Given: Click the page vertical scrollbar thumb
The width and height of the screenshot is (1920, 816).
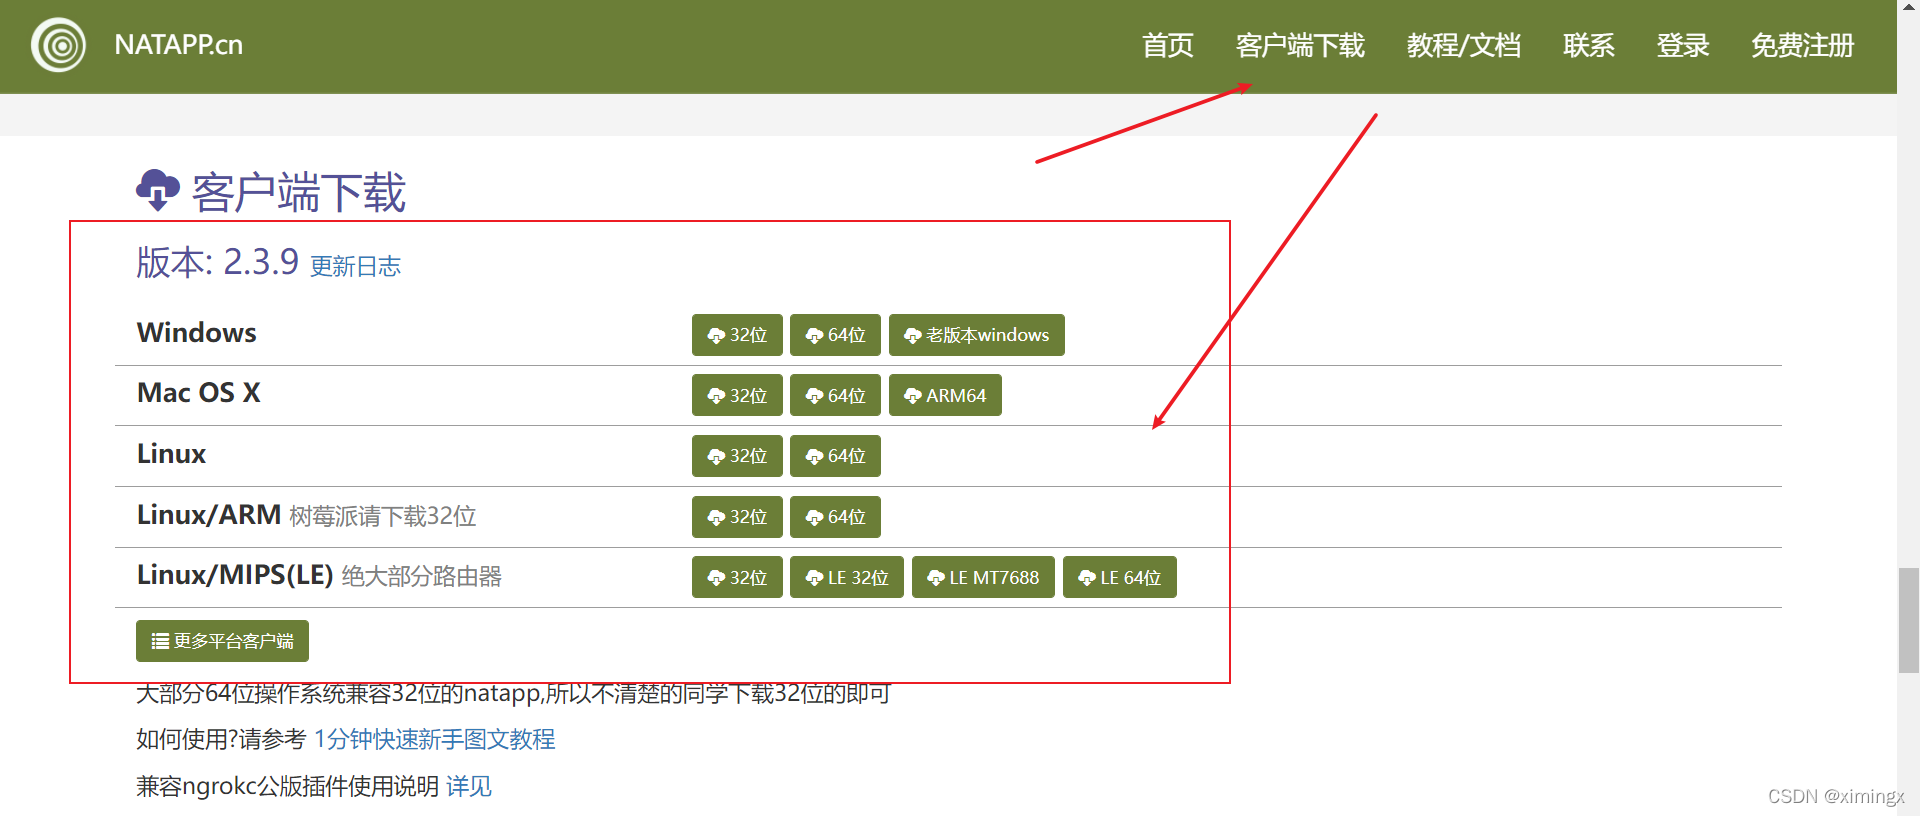Looking at the screenshot, I should [1909, 620].
